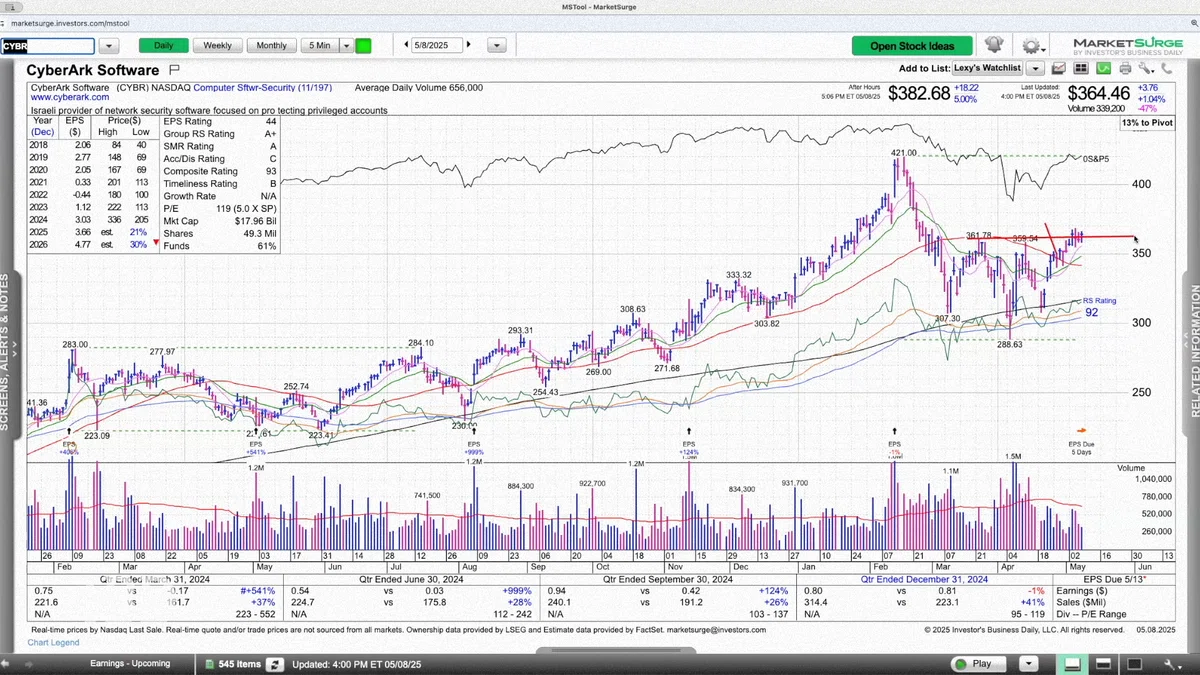Click the symbol input field with CYBR
The height and width of the screenshot is (675, 1200).
coord(47,46)
